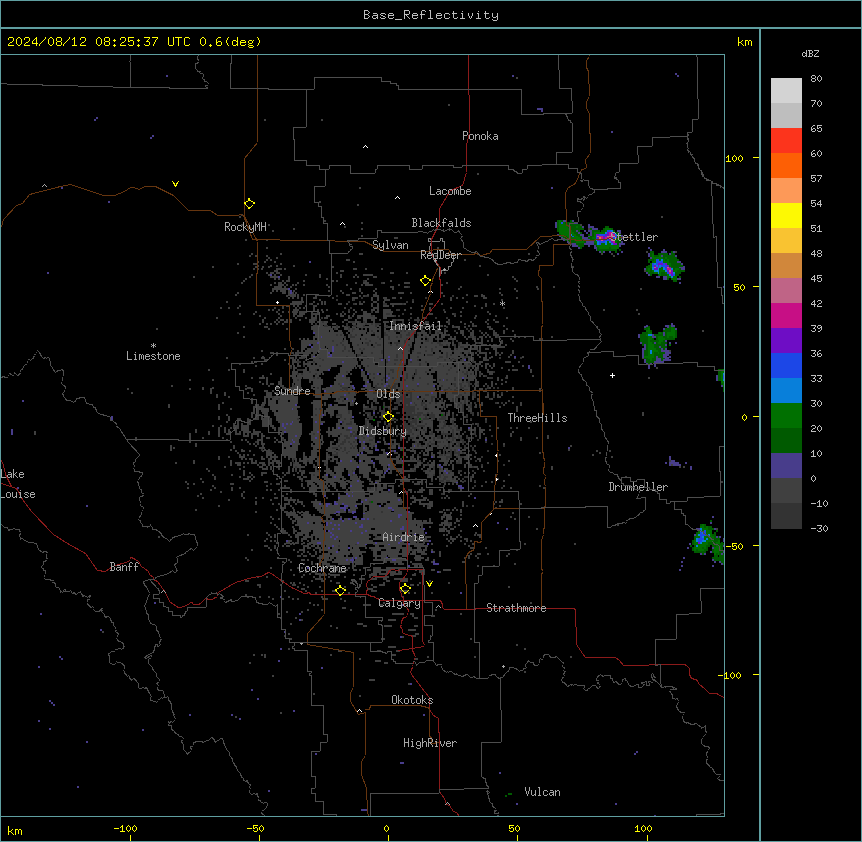This screenshot has width=862, height=842.
Task: Select the yellow V marker northwest of RockyMH
Action: pyautogui.click(x=175, y=184)
